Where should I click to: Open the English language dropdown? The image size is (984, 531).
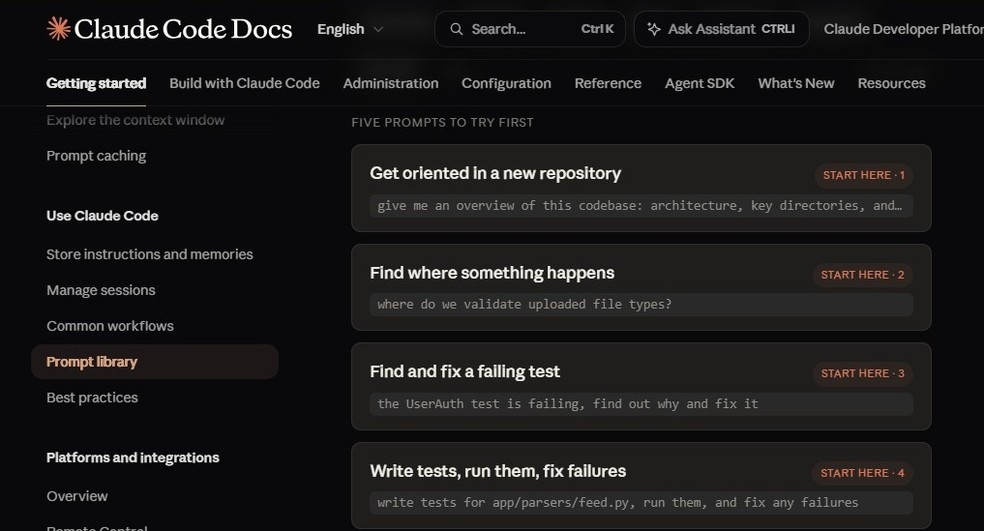(350, 30)
